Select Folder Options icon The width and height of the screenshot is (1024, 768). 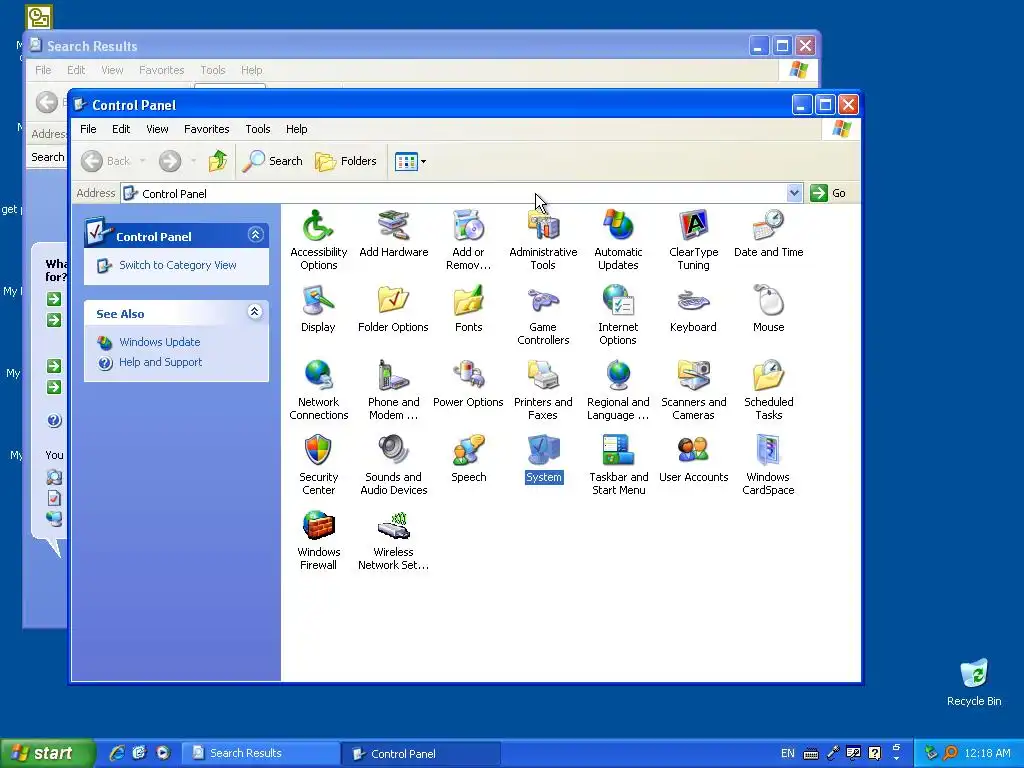pos(393,301)
